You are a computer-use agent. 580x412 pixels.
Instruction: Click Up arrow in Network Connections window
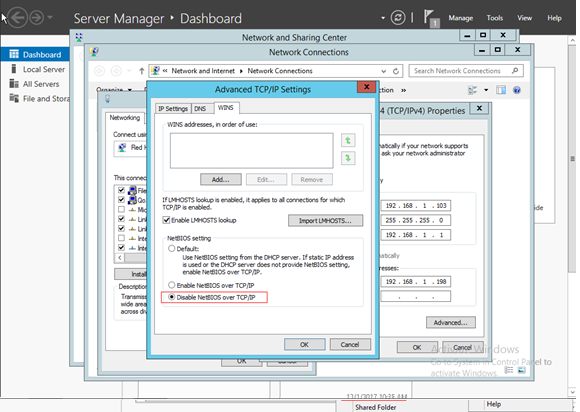[141, 71]
